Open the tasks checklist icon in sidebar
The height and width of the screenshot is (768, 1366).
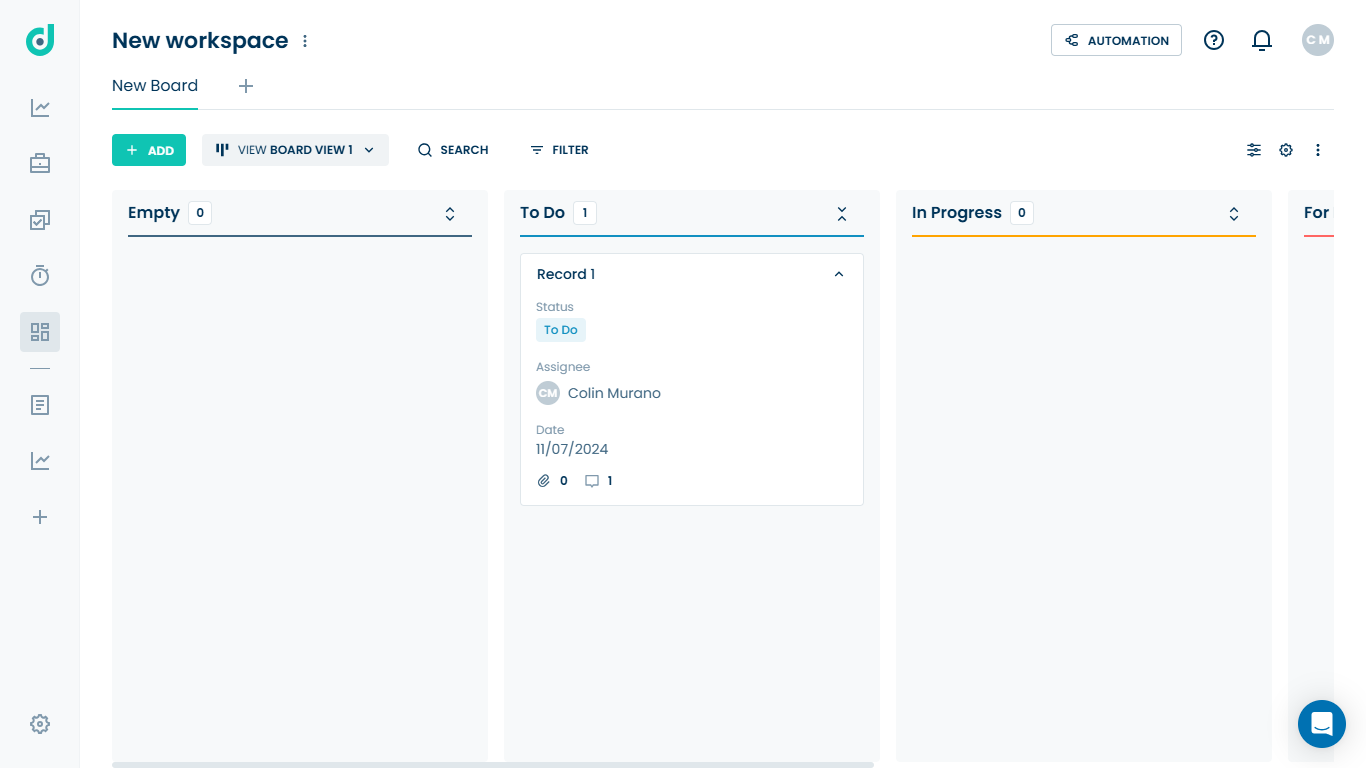tap(40, 220)
